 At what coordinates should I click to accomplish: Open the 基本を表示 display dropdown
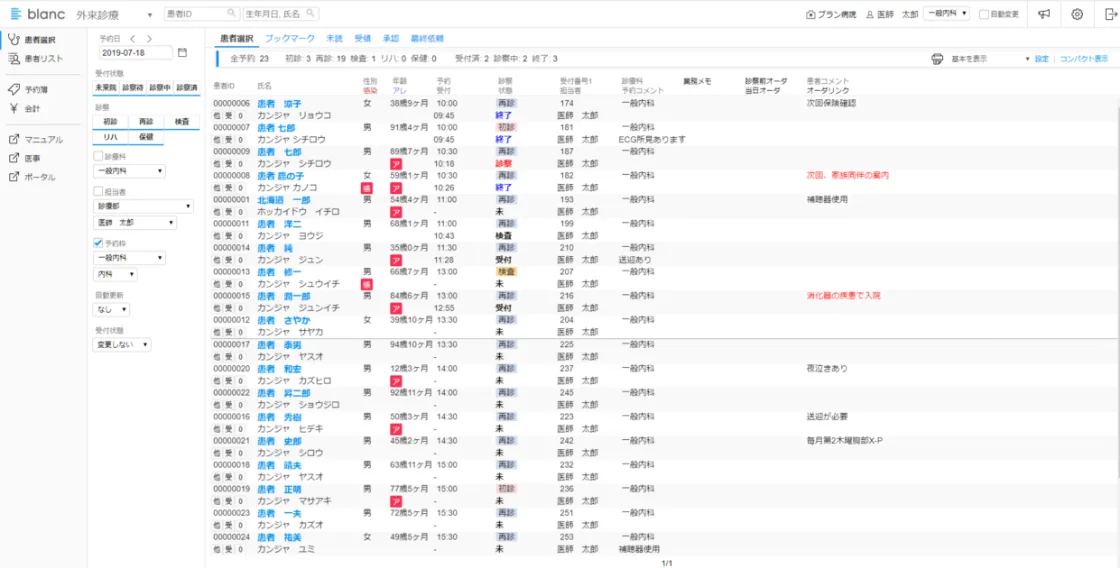point(991,59)
